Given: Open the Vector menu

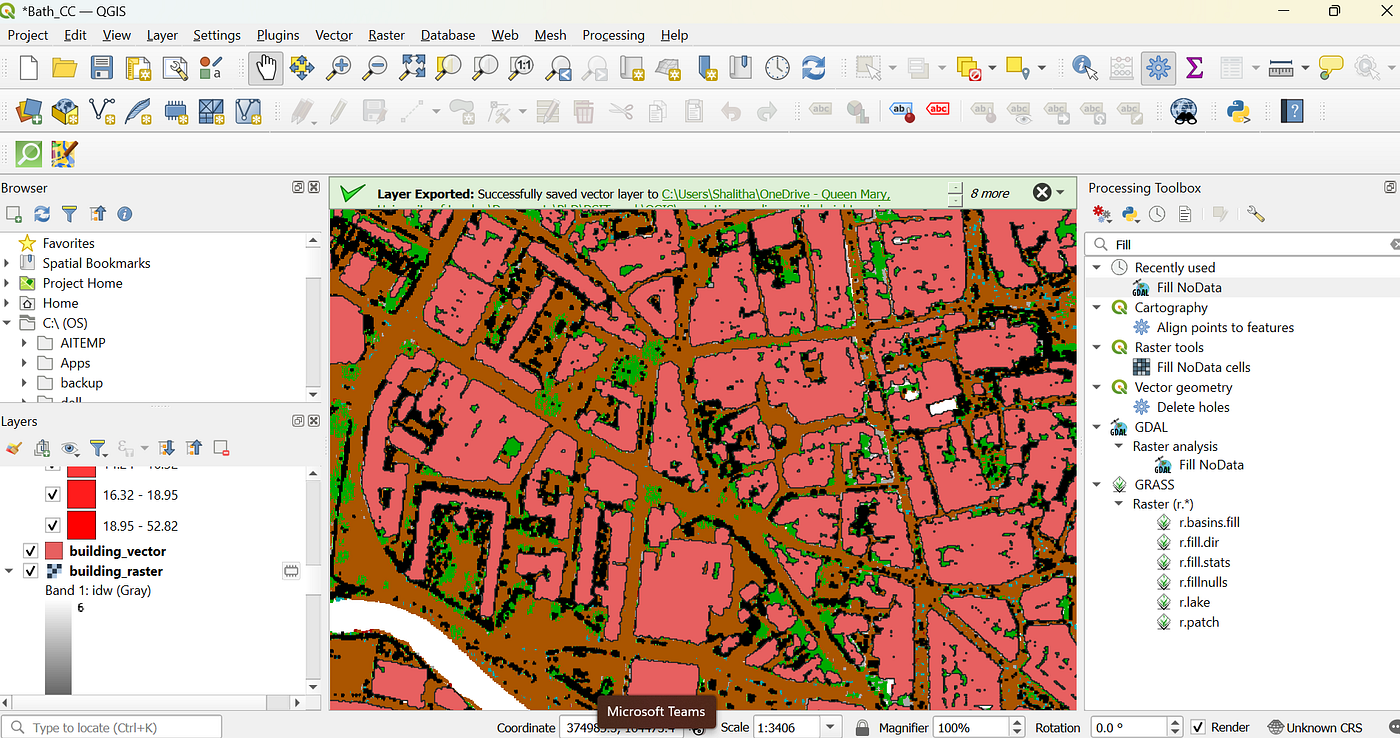Looking at the screenshot, I should 334,35.
